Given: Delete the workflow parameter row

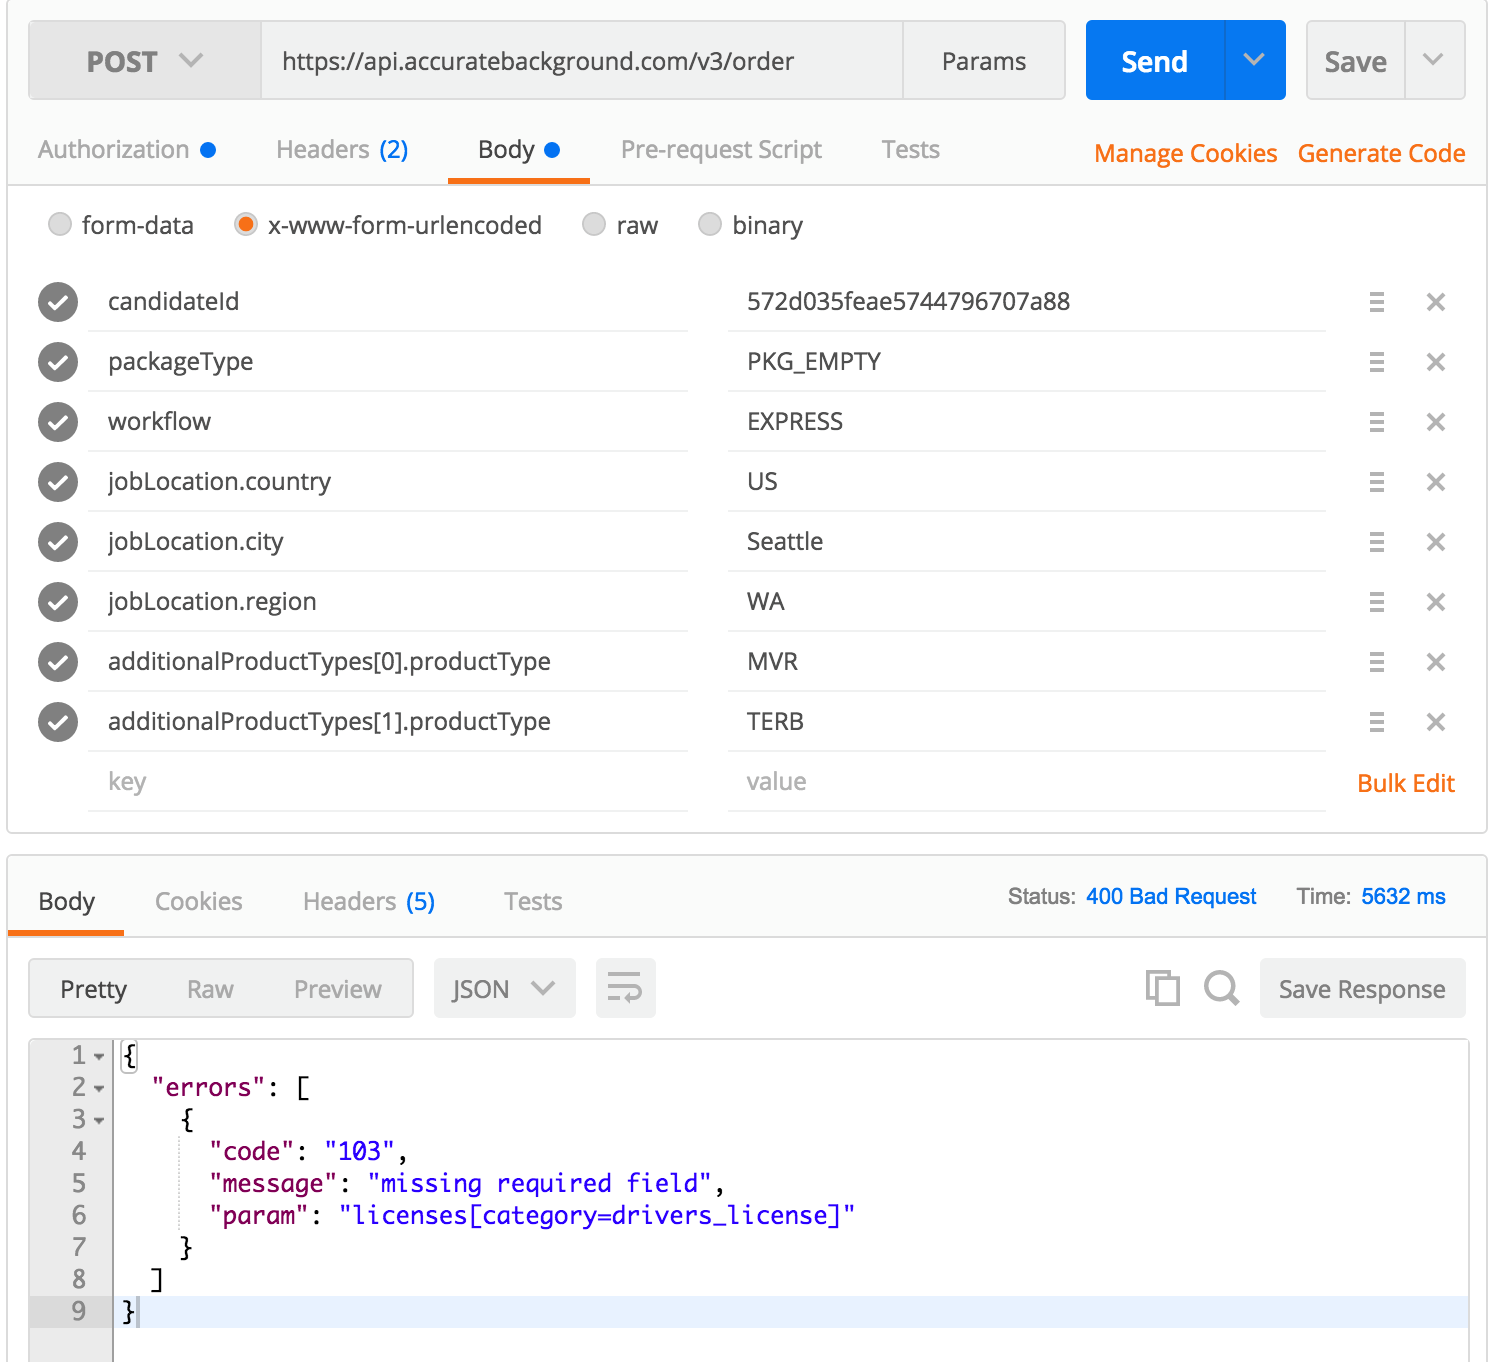Looking at the screenshot, I should pyautogui.click(x=1436, y=422).
